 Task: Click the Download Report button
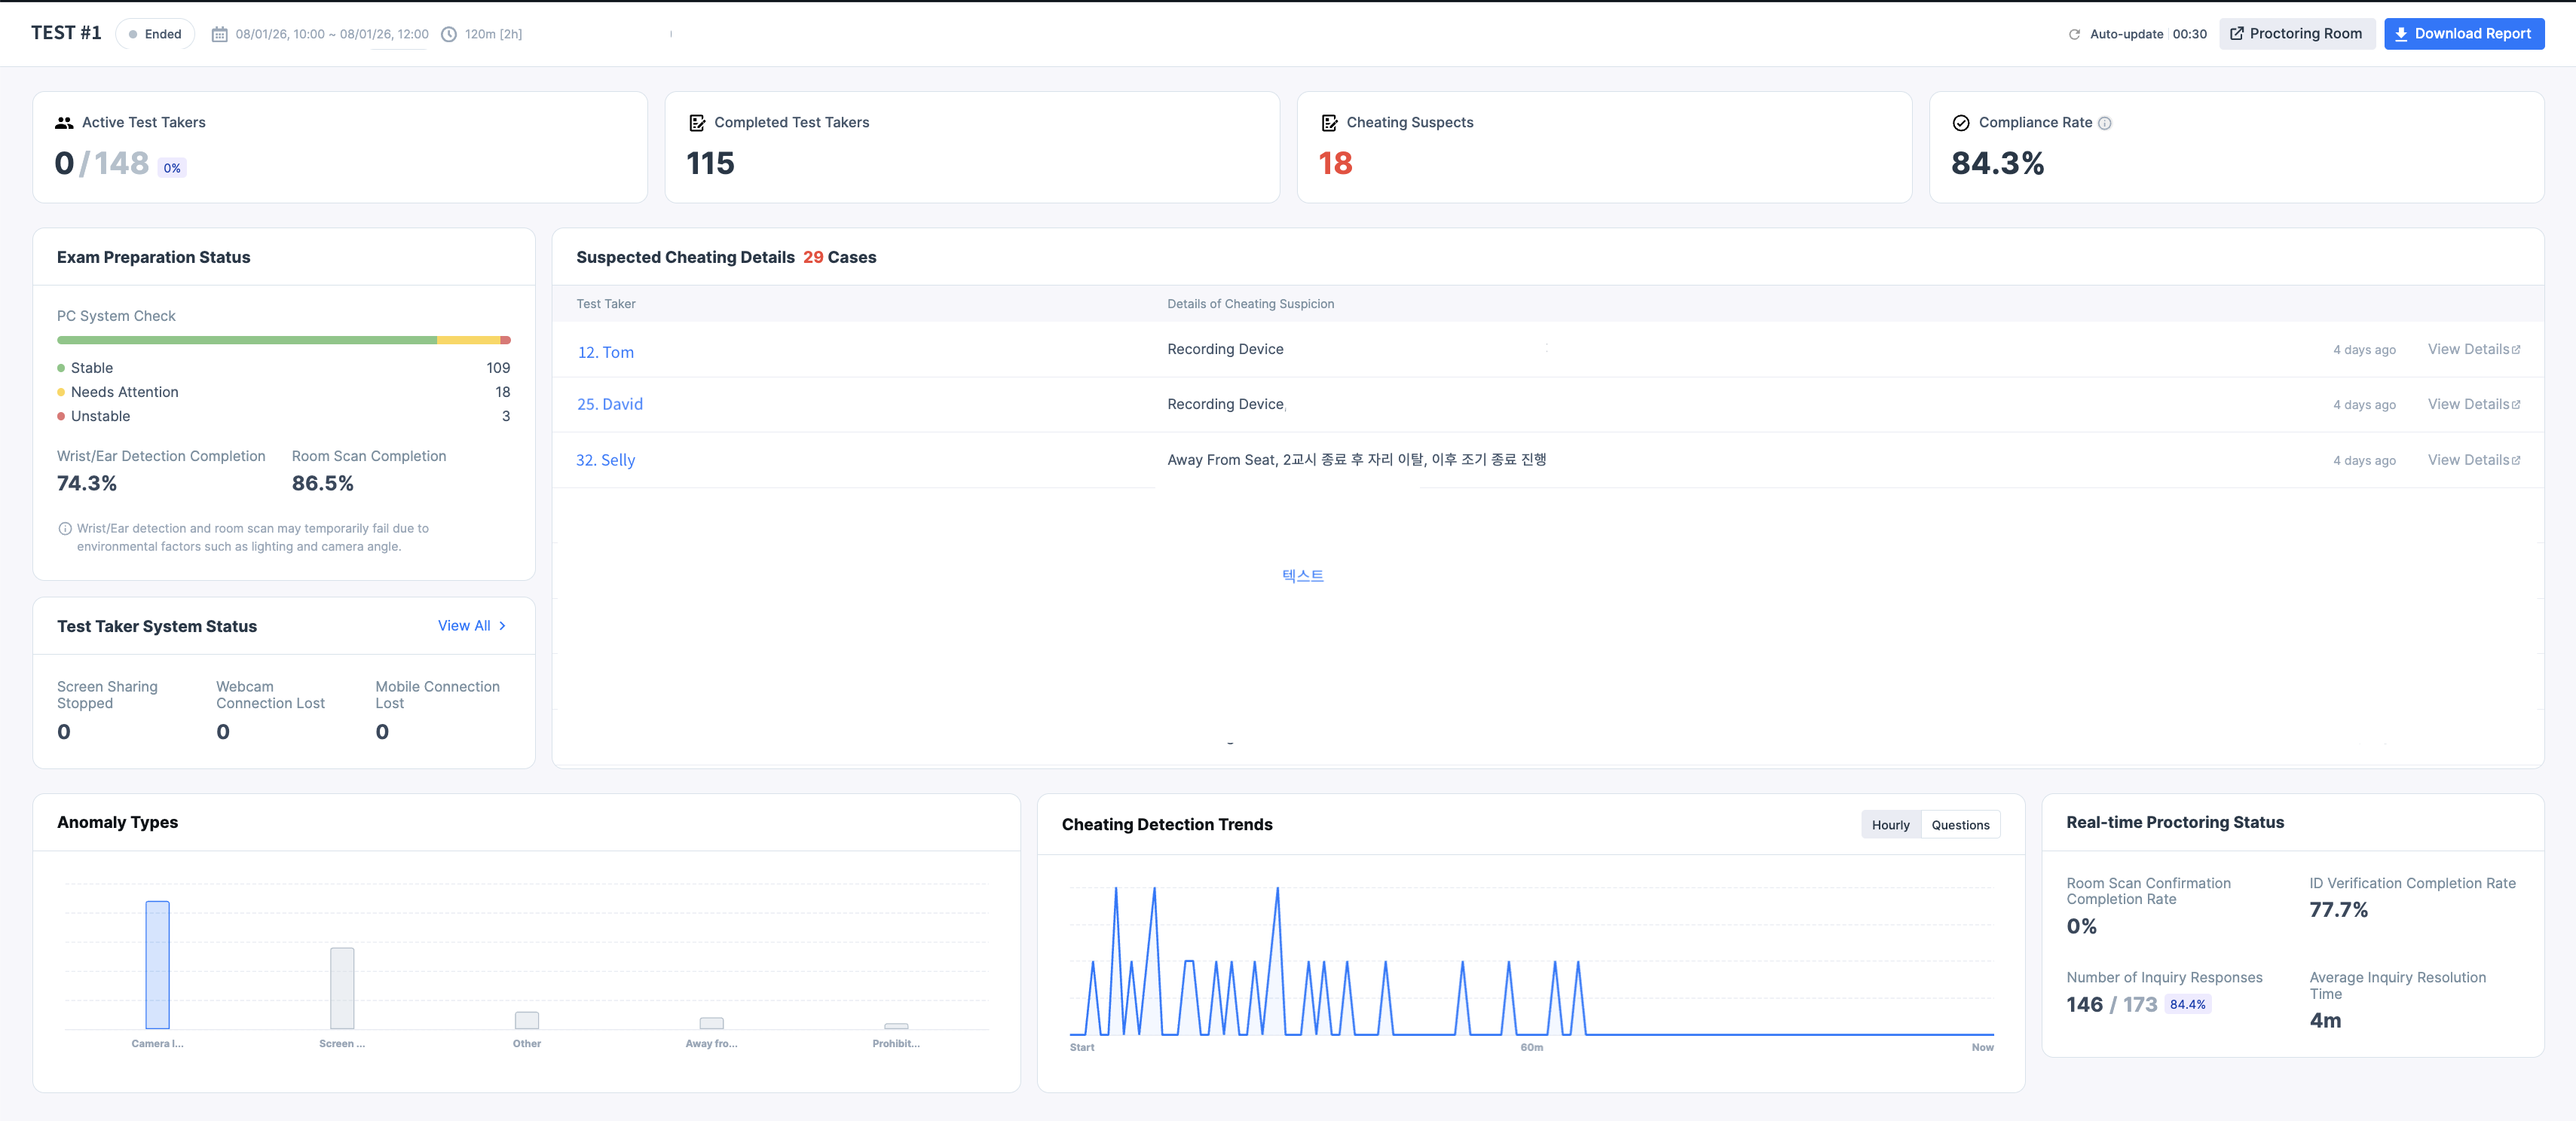coord(2464,34)
